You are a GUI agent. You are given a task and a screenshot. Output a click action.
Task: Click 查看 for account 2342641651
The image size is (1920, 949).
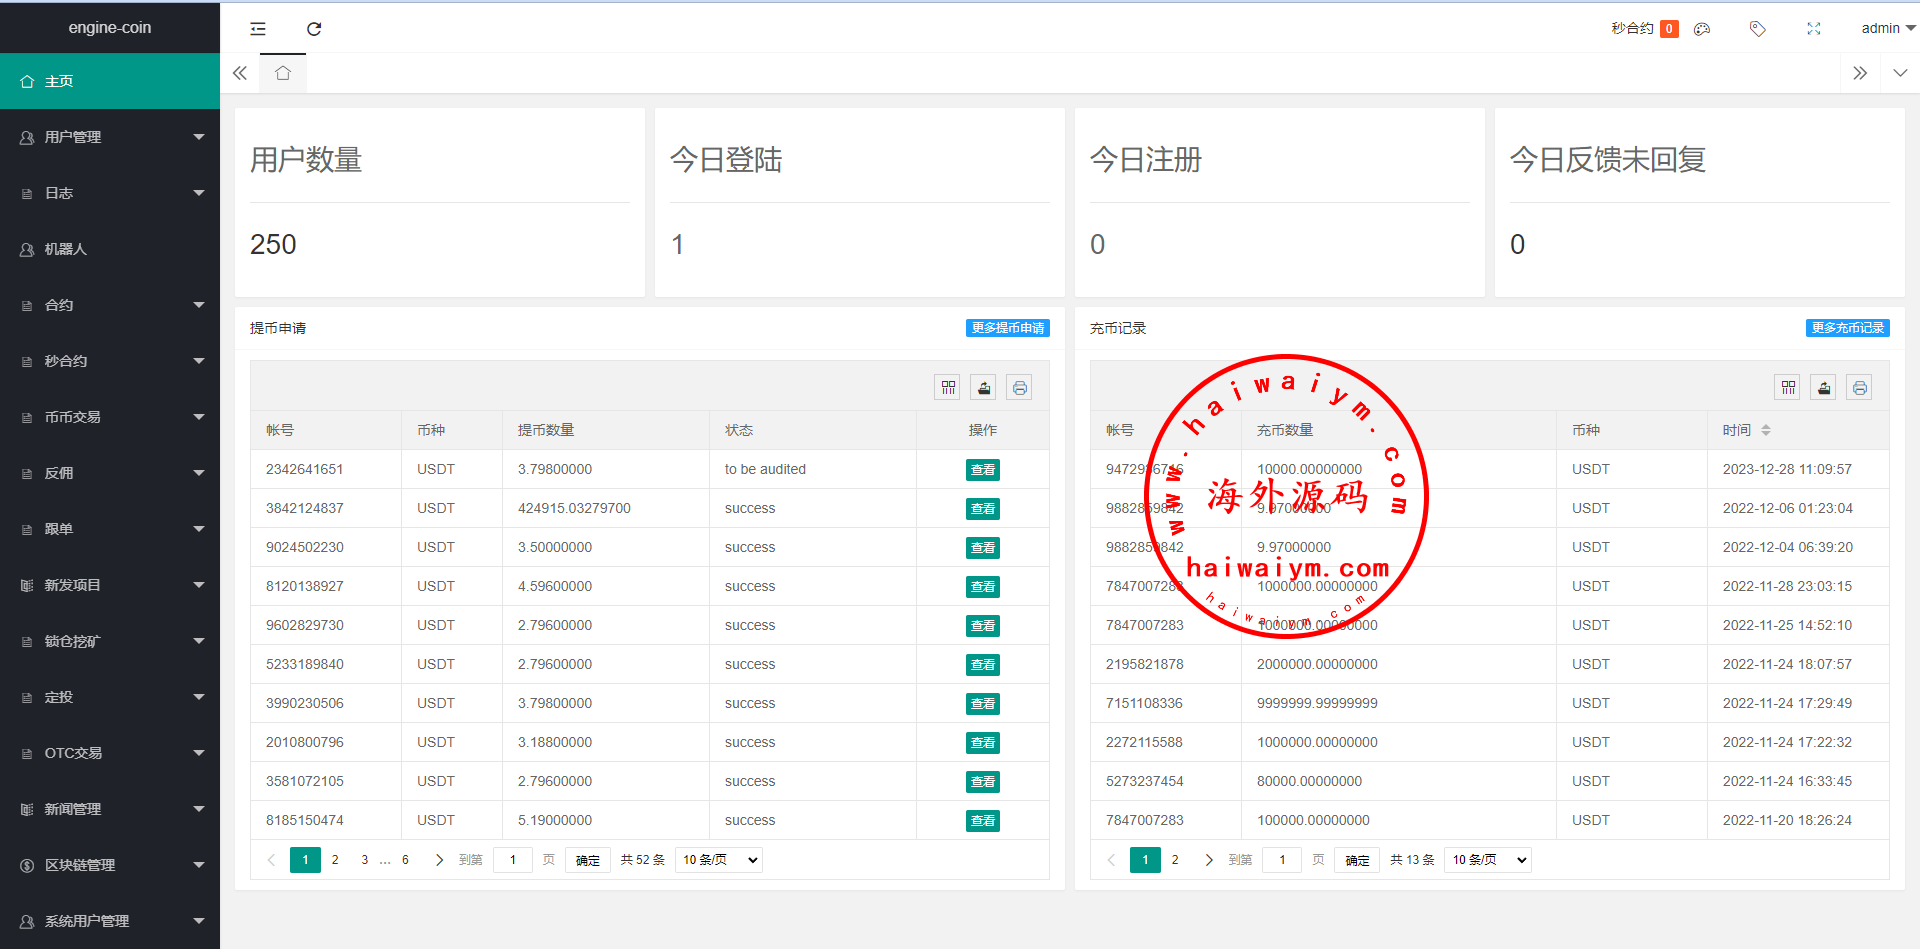click(x=982, y=470)
